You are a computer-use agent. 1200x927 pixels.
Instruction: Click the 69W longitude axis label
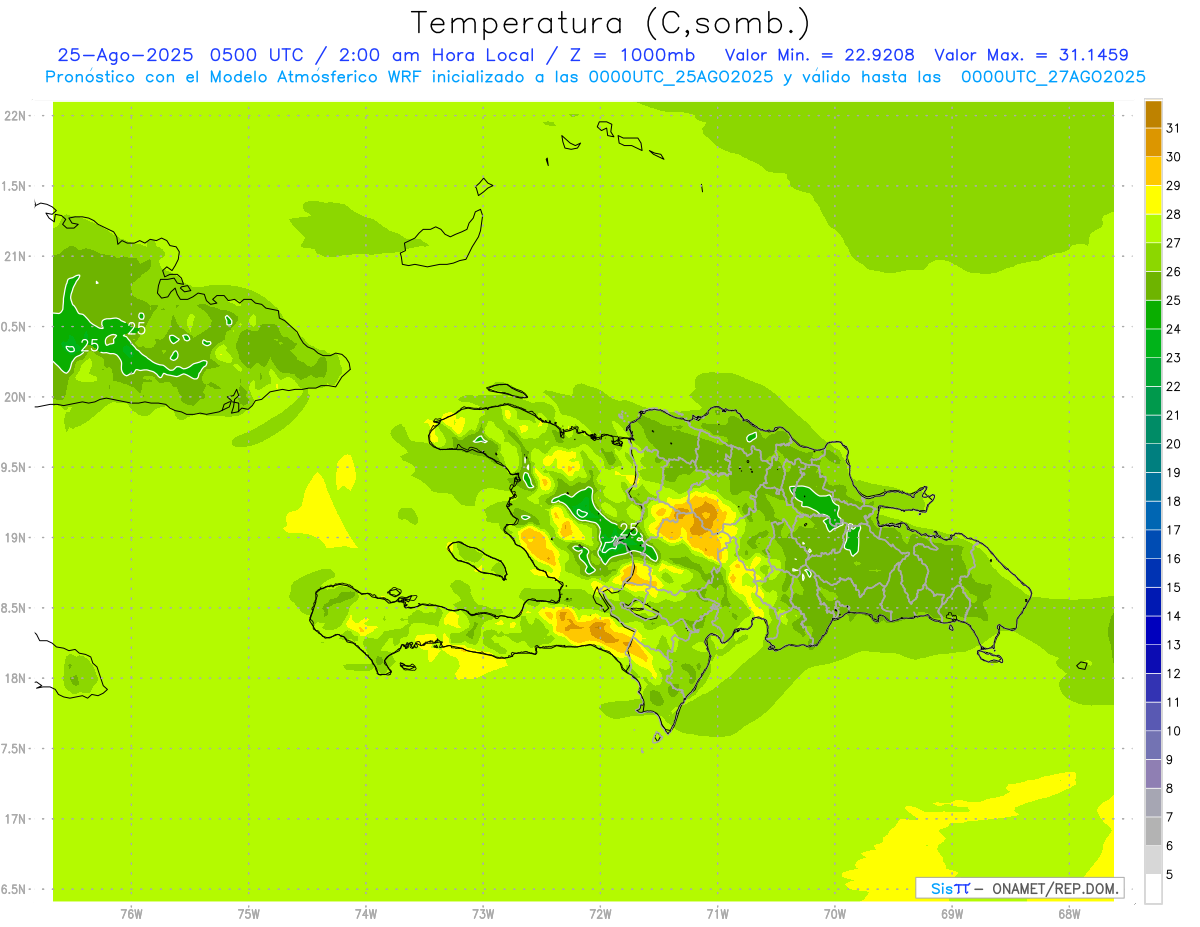click(x=951, y=913)
